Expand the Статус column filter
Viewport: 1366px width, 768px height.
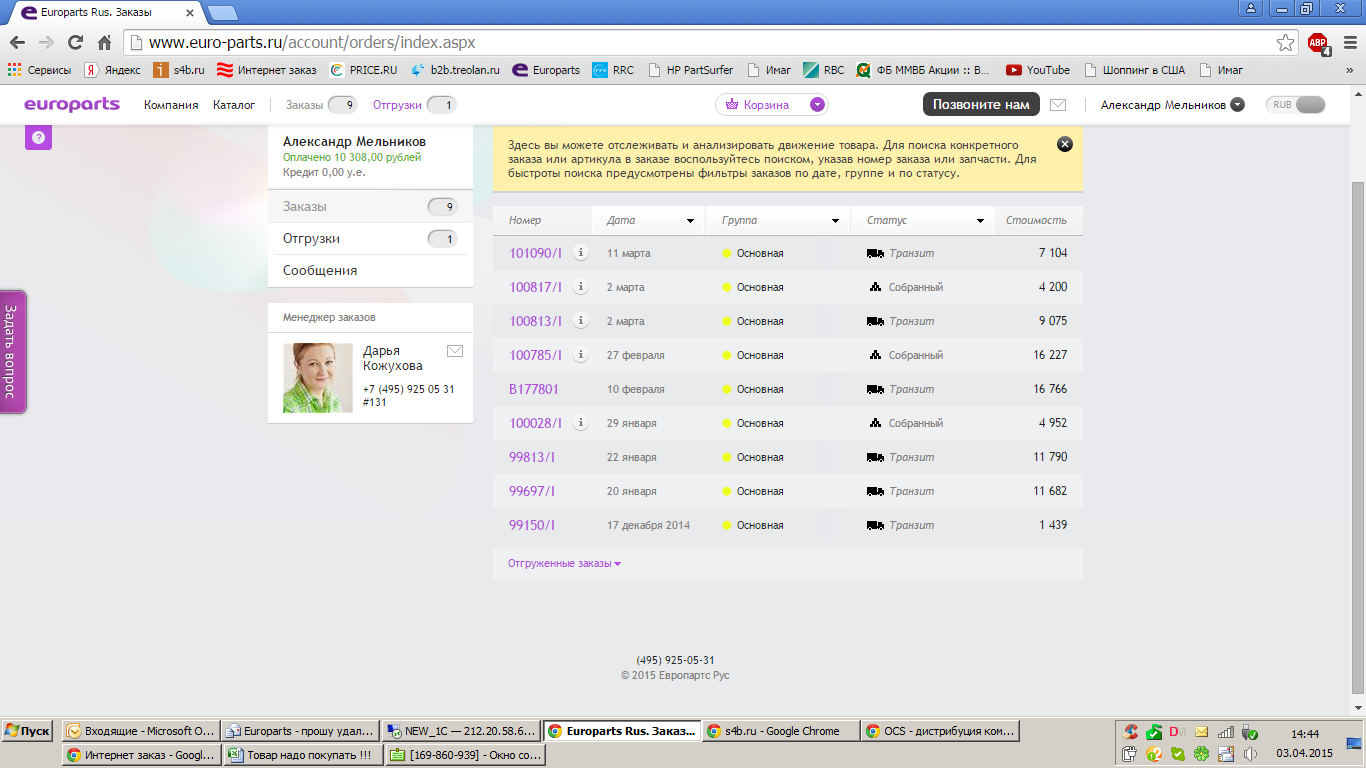[980, 221]
